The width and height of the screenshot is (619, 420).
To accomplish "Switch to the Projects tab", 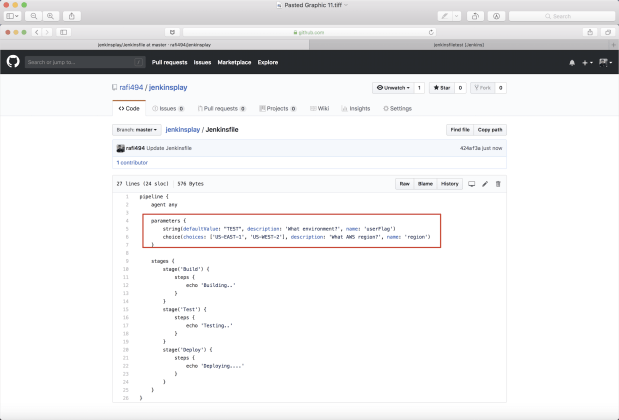I will (278, 109).
